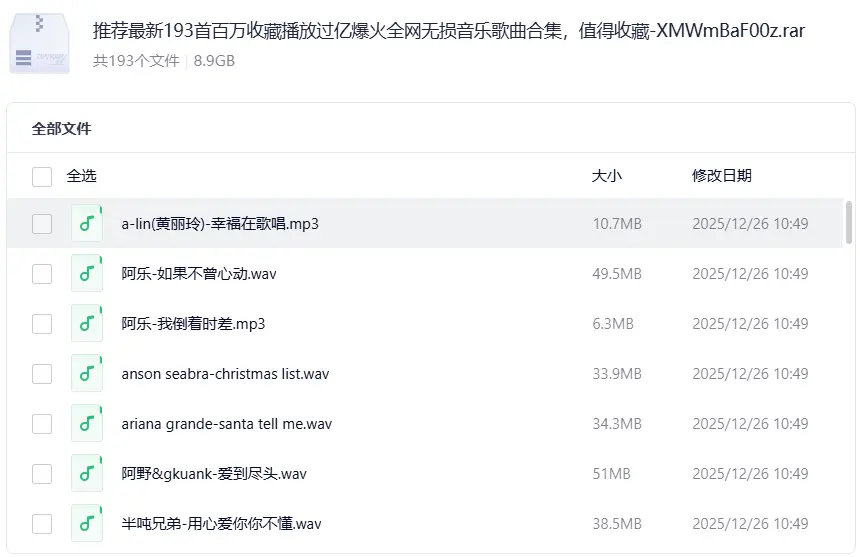The image size is (860, 557).
Task: Click the date of christmas list.wav row
Action: pos(750,374)
